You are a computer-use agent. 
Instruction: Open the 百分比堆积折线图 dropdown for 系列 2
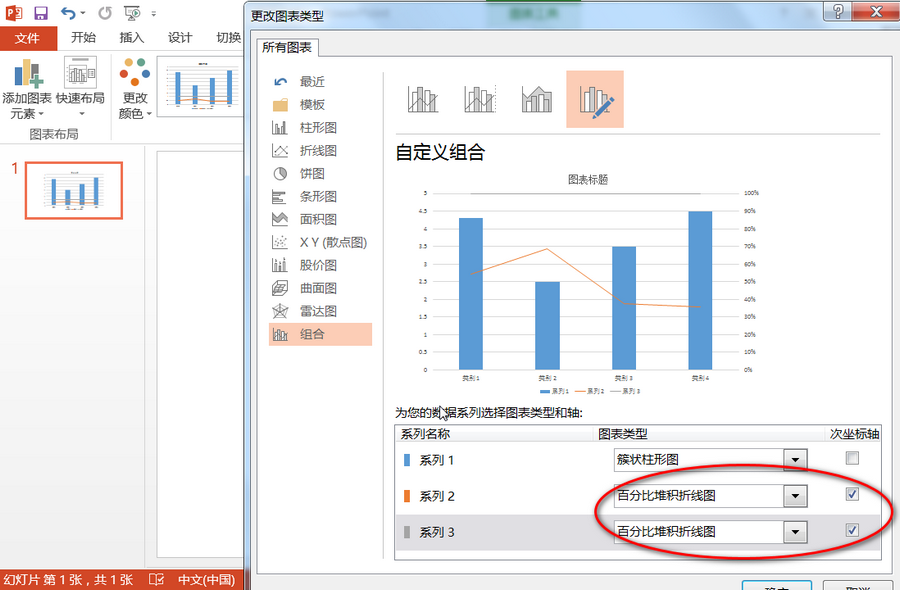coord(798,495)
